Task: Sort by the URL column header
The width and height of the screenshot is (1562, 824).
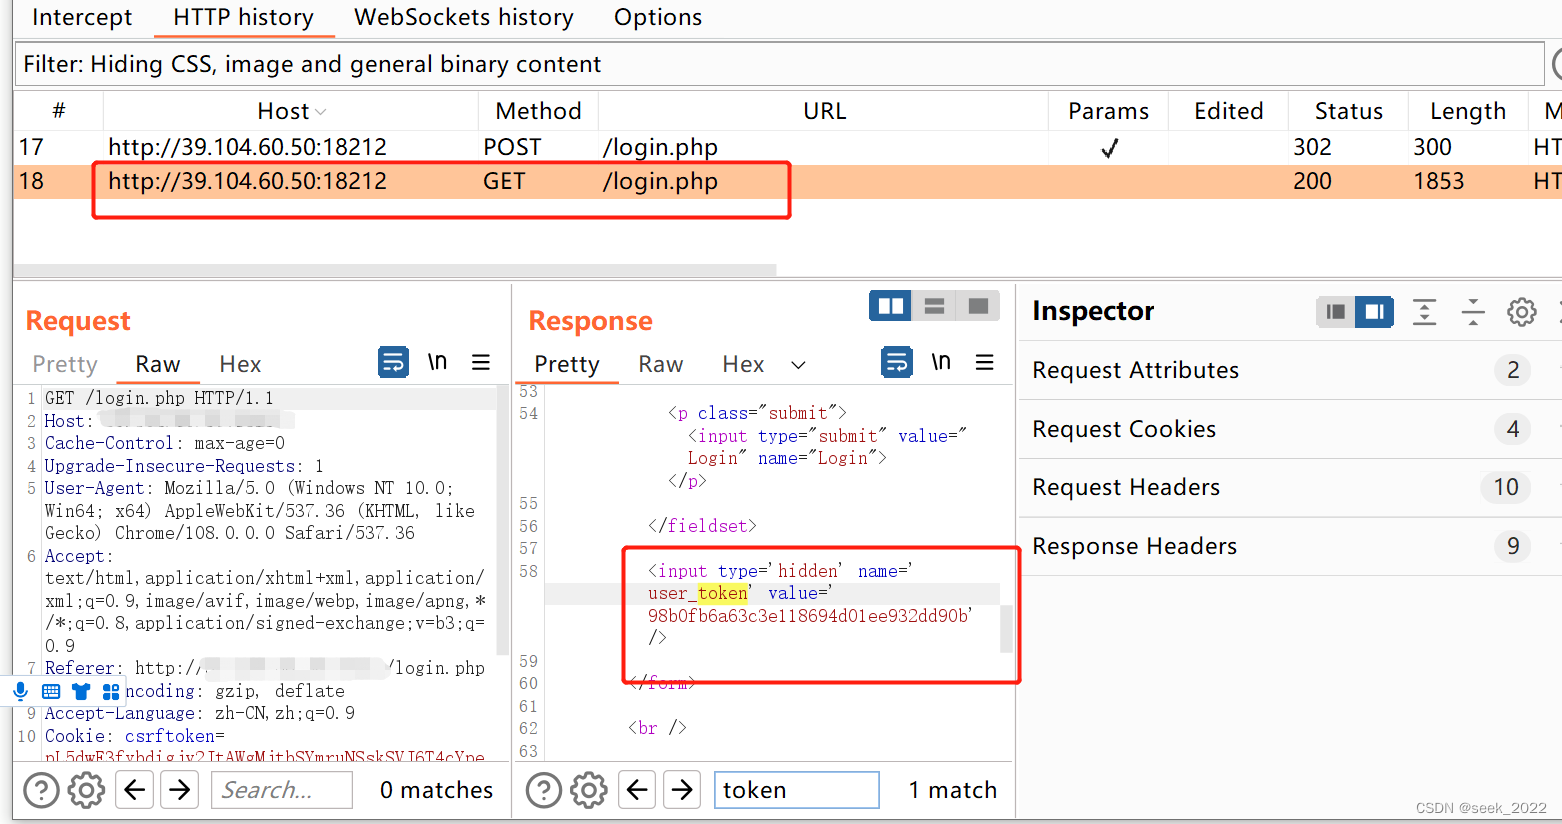Action: point(824,111)
